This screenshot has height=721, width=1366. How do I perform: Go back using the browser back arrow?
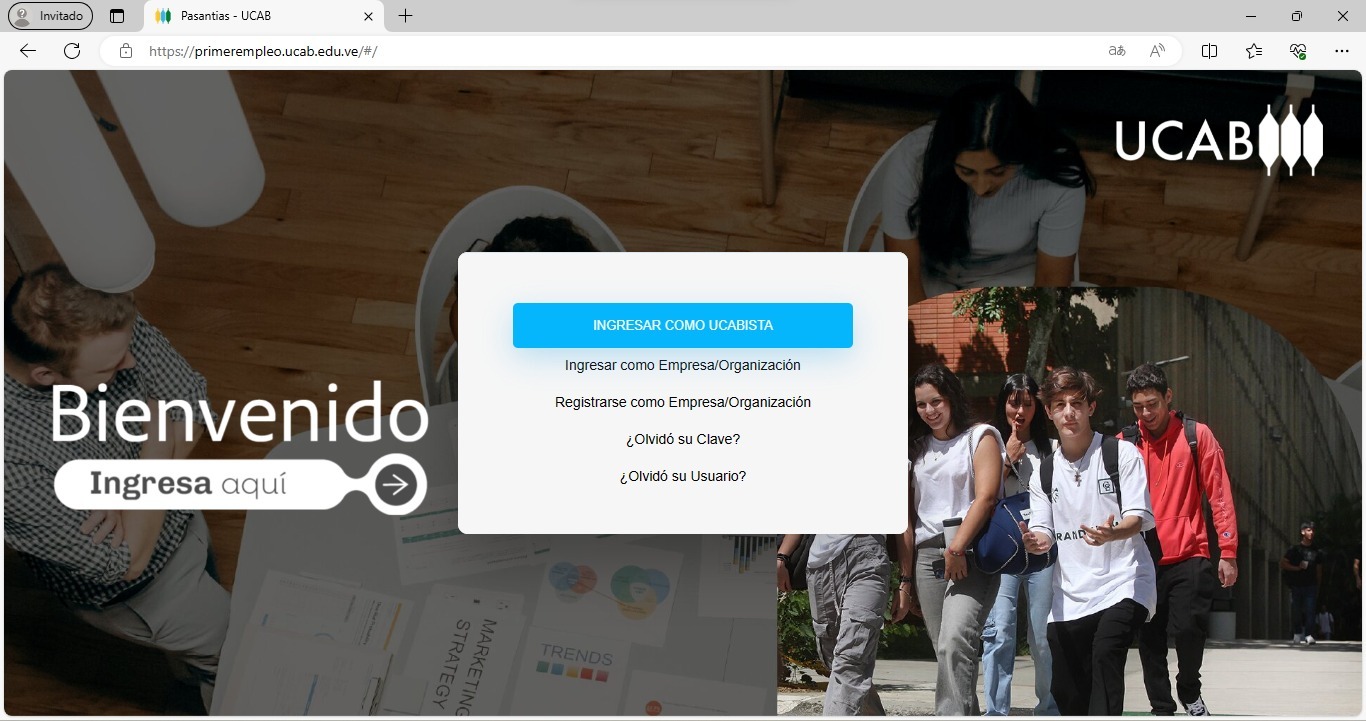pos(28,51)
